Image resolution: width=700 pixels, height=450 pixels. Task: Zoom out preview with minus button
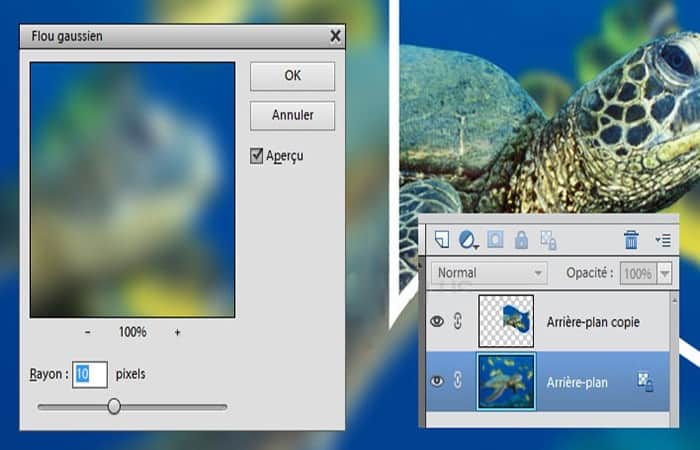(x=88, y=332)
